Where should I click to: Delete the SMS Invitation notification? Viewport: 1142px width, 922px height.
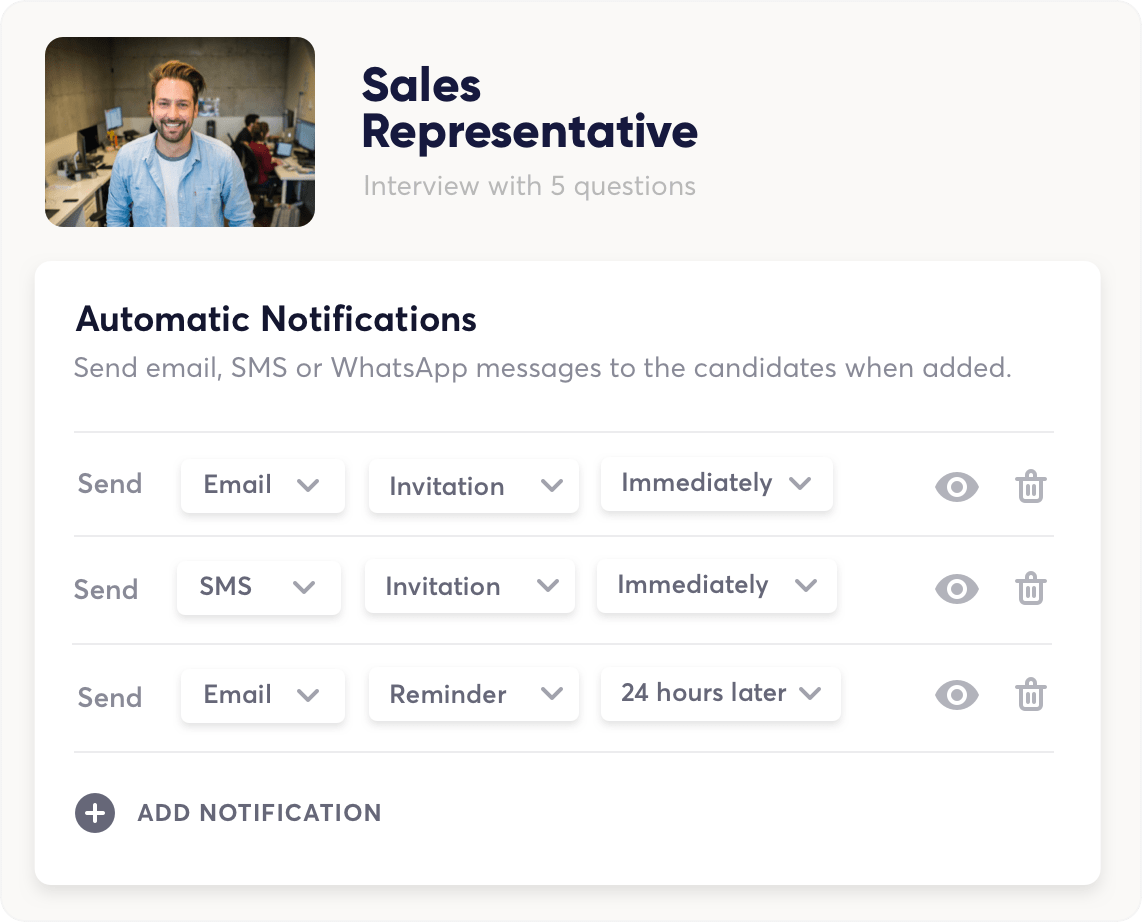tap(1031, 588)
